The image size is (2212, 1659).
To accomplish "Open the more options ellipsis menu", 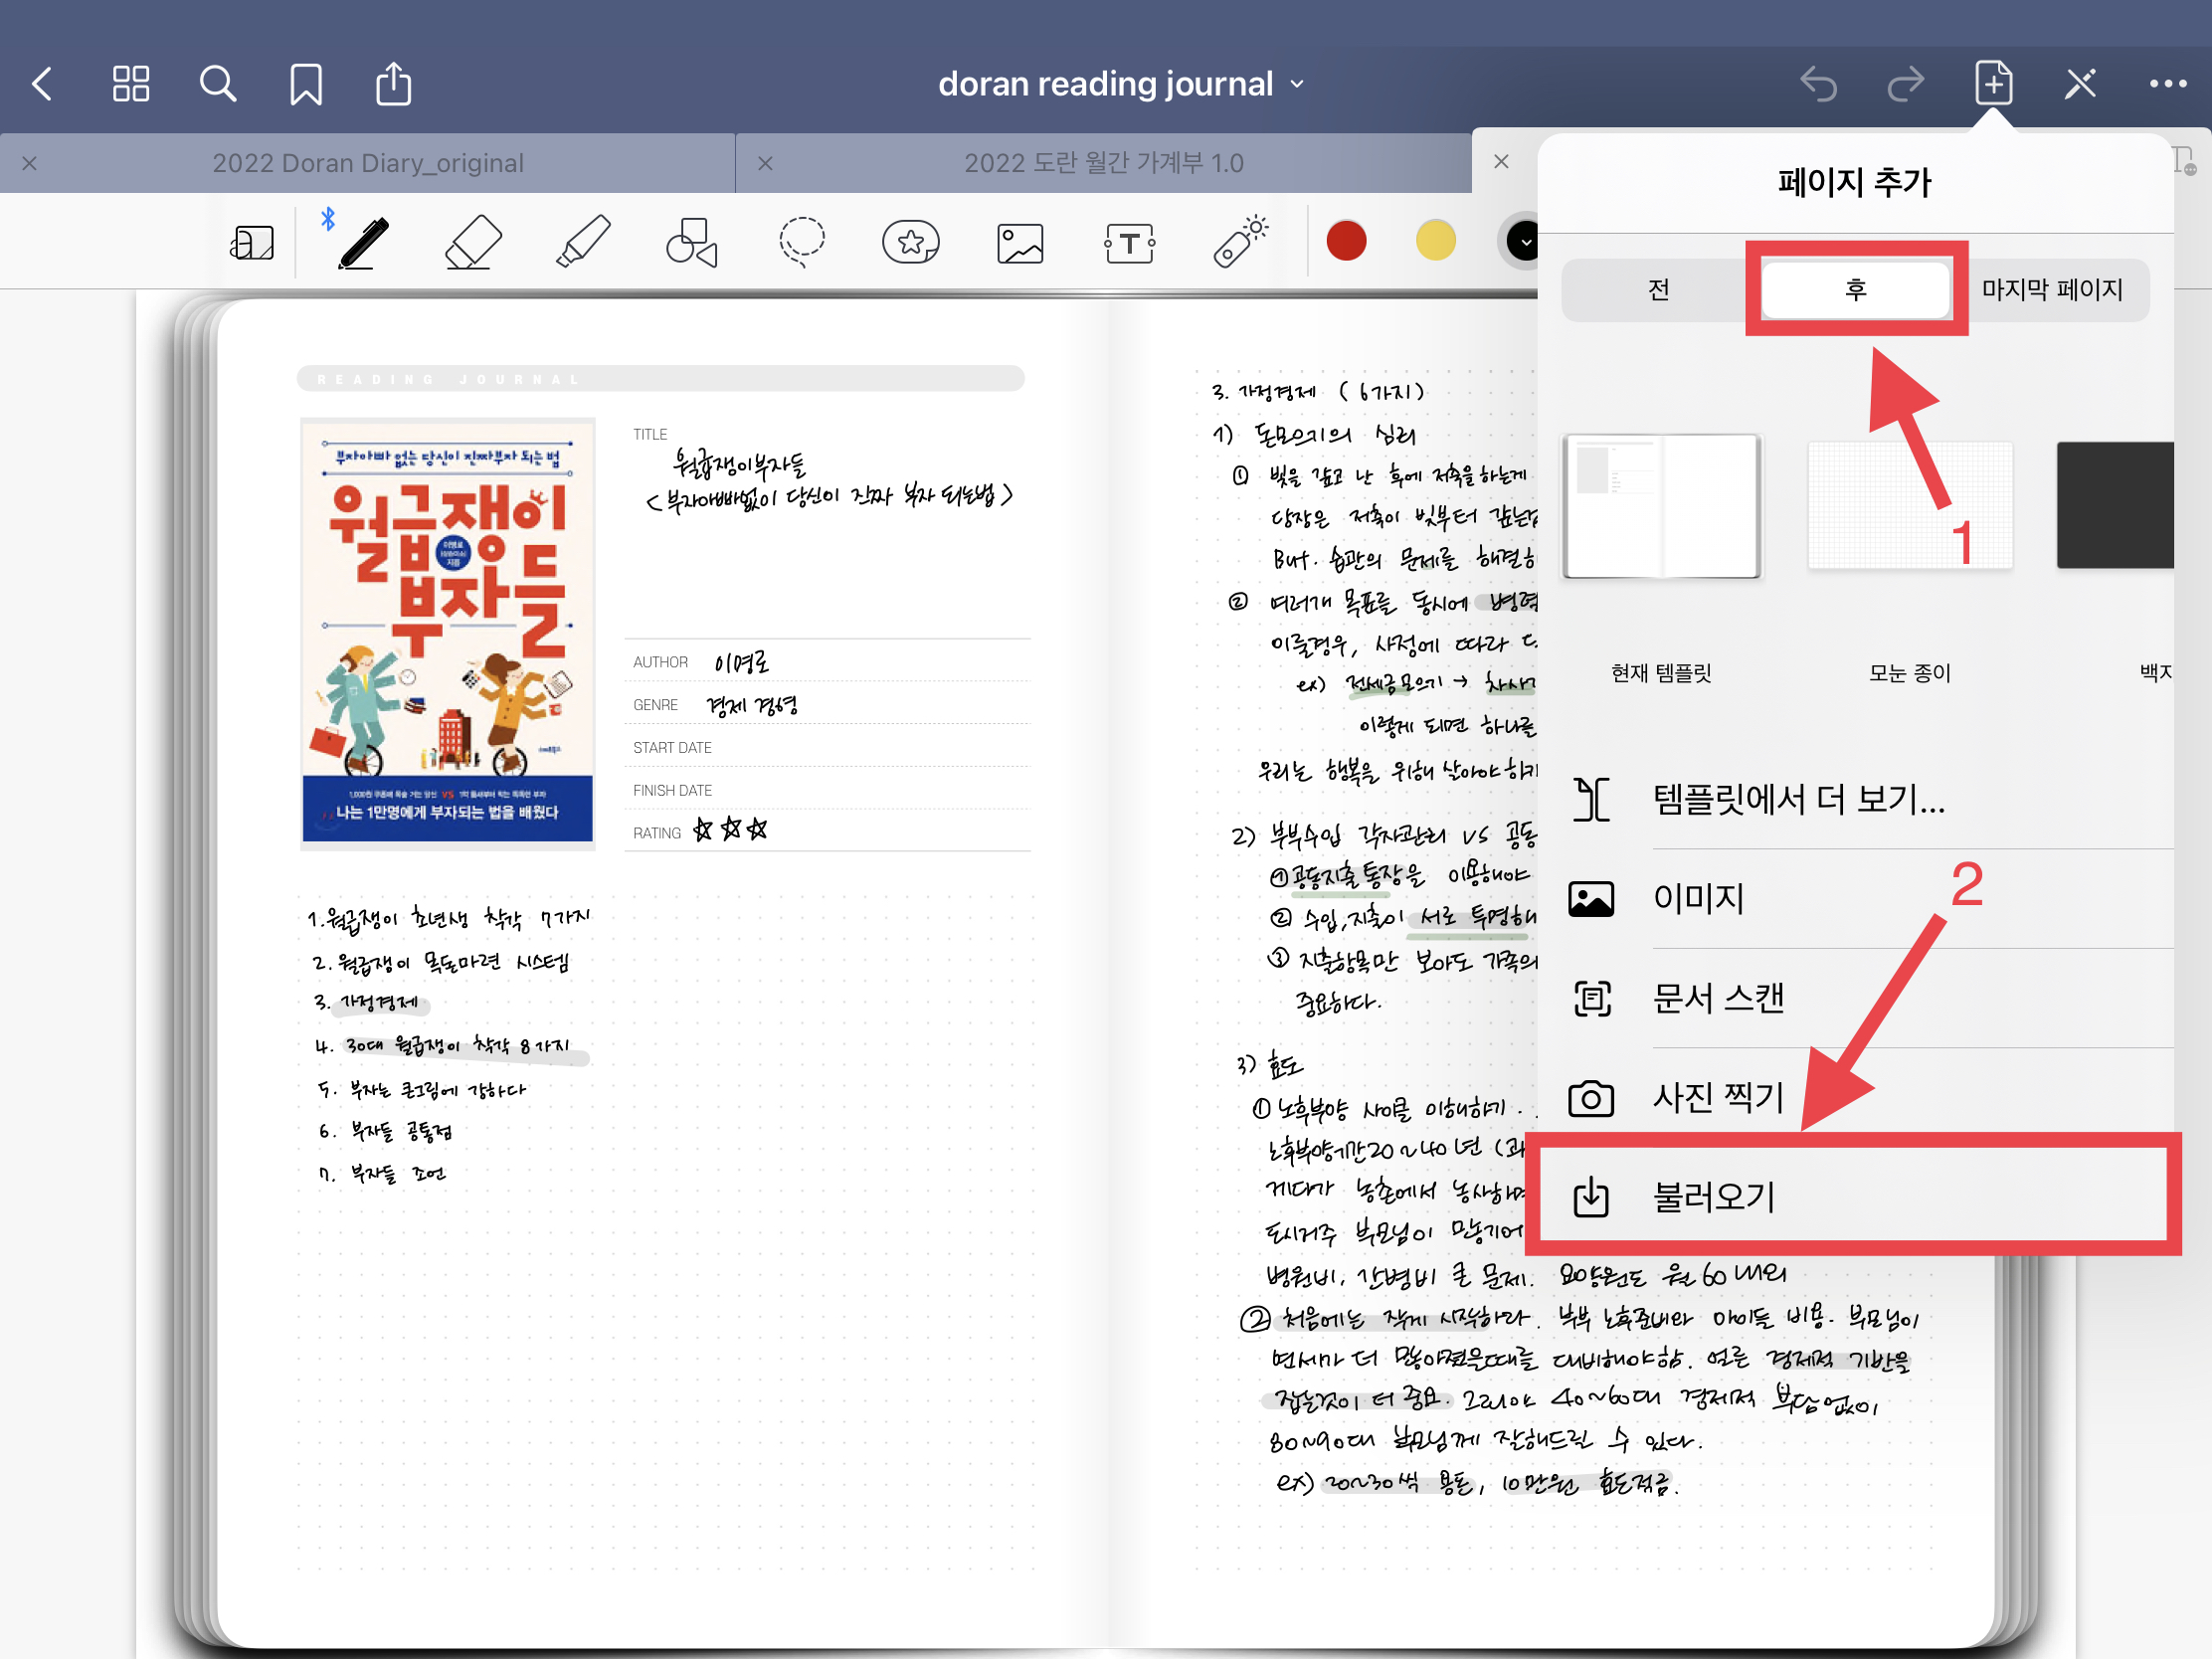I will pos(2166,84).
